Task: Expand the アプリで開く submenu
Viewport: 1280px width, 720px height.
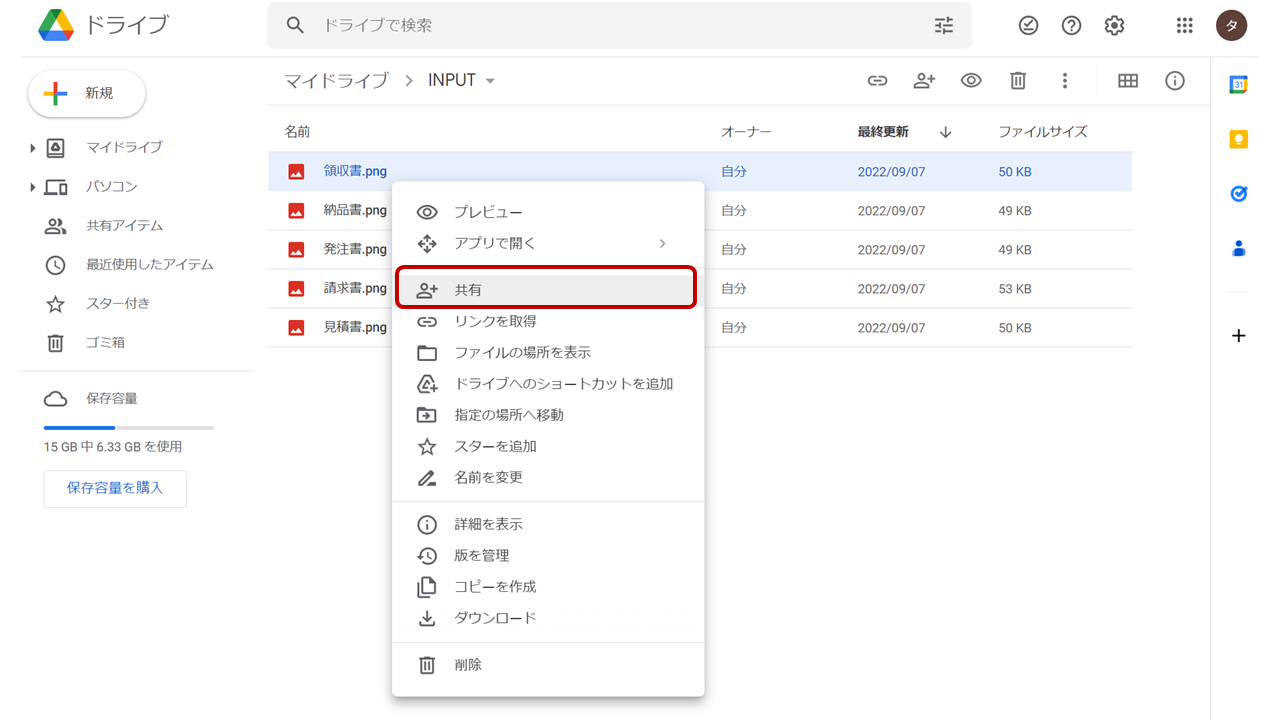Action: [x=548, y=243]
